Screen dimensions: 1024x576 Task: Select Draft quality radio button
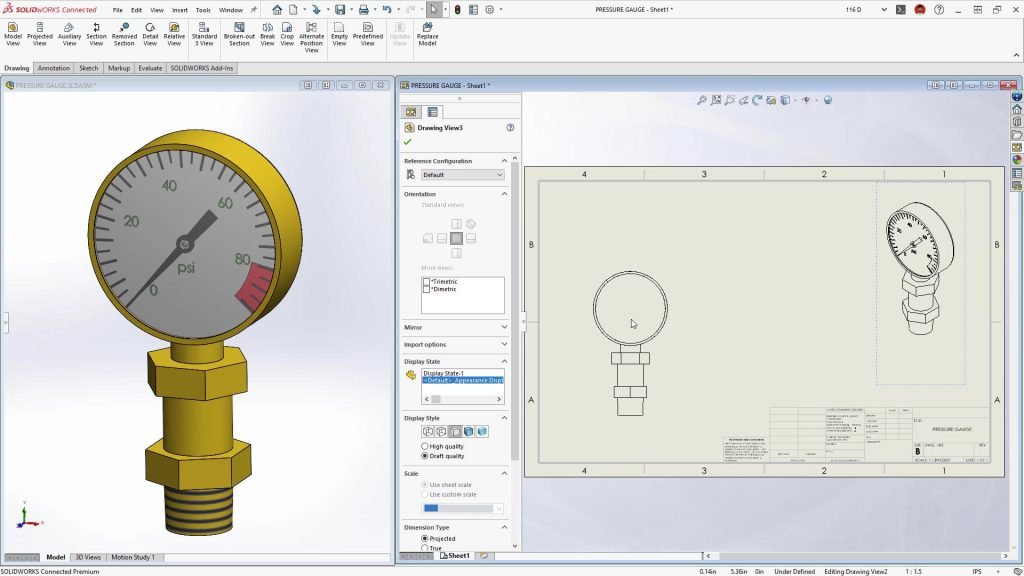coord(424,456)
